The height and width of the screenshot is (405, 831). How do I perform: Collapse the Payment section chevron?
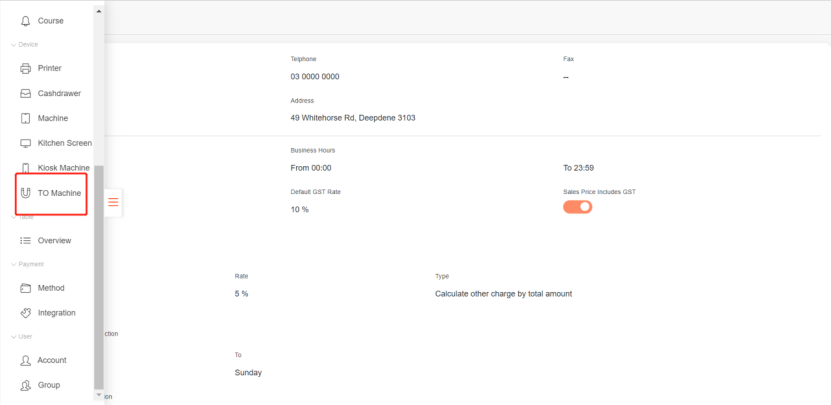point(13,264)
